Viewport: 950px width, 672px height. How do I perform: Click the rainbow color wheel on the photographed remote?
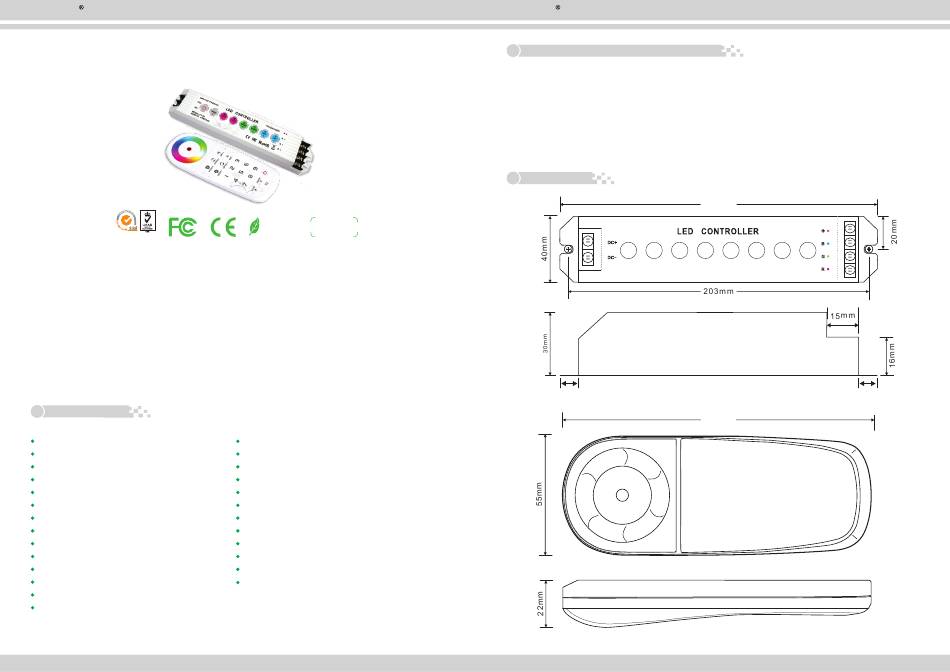188,148
